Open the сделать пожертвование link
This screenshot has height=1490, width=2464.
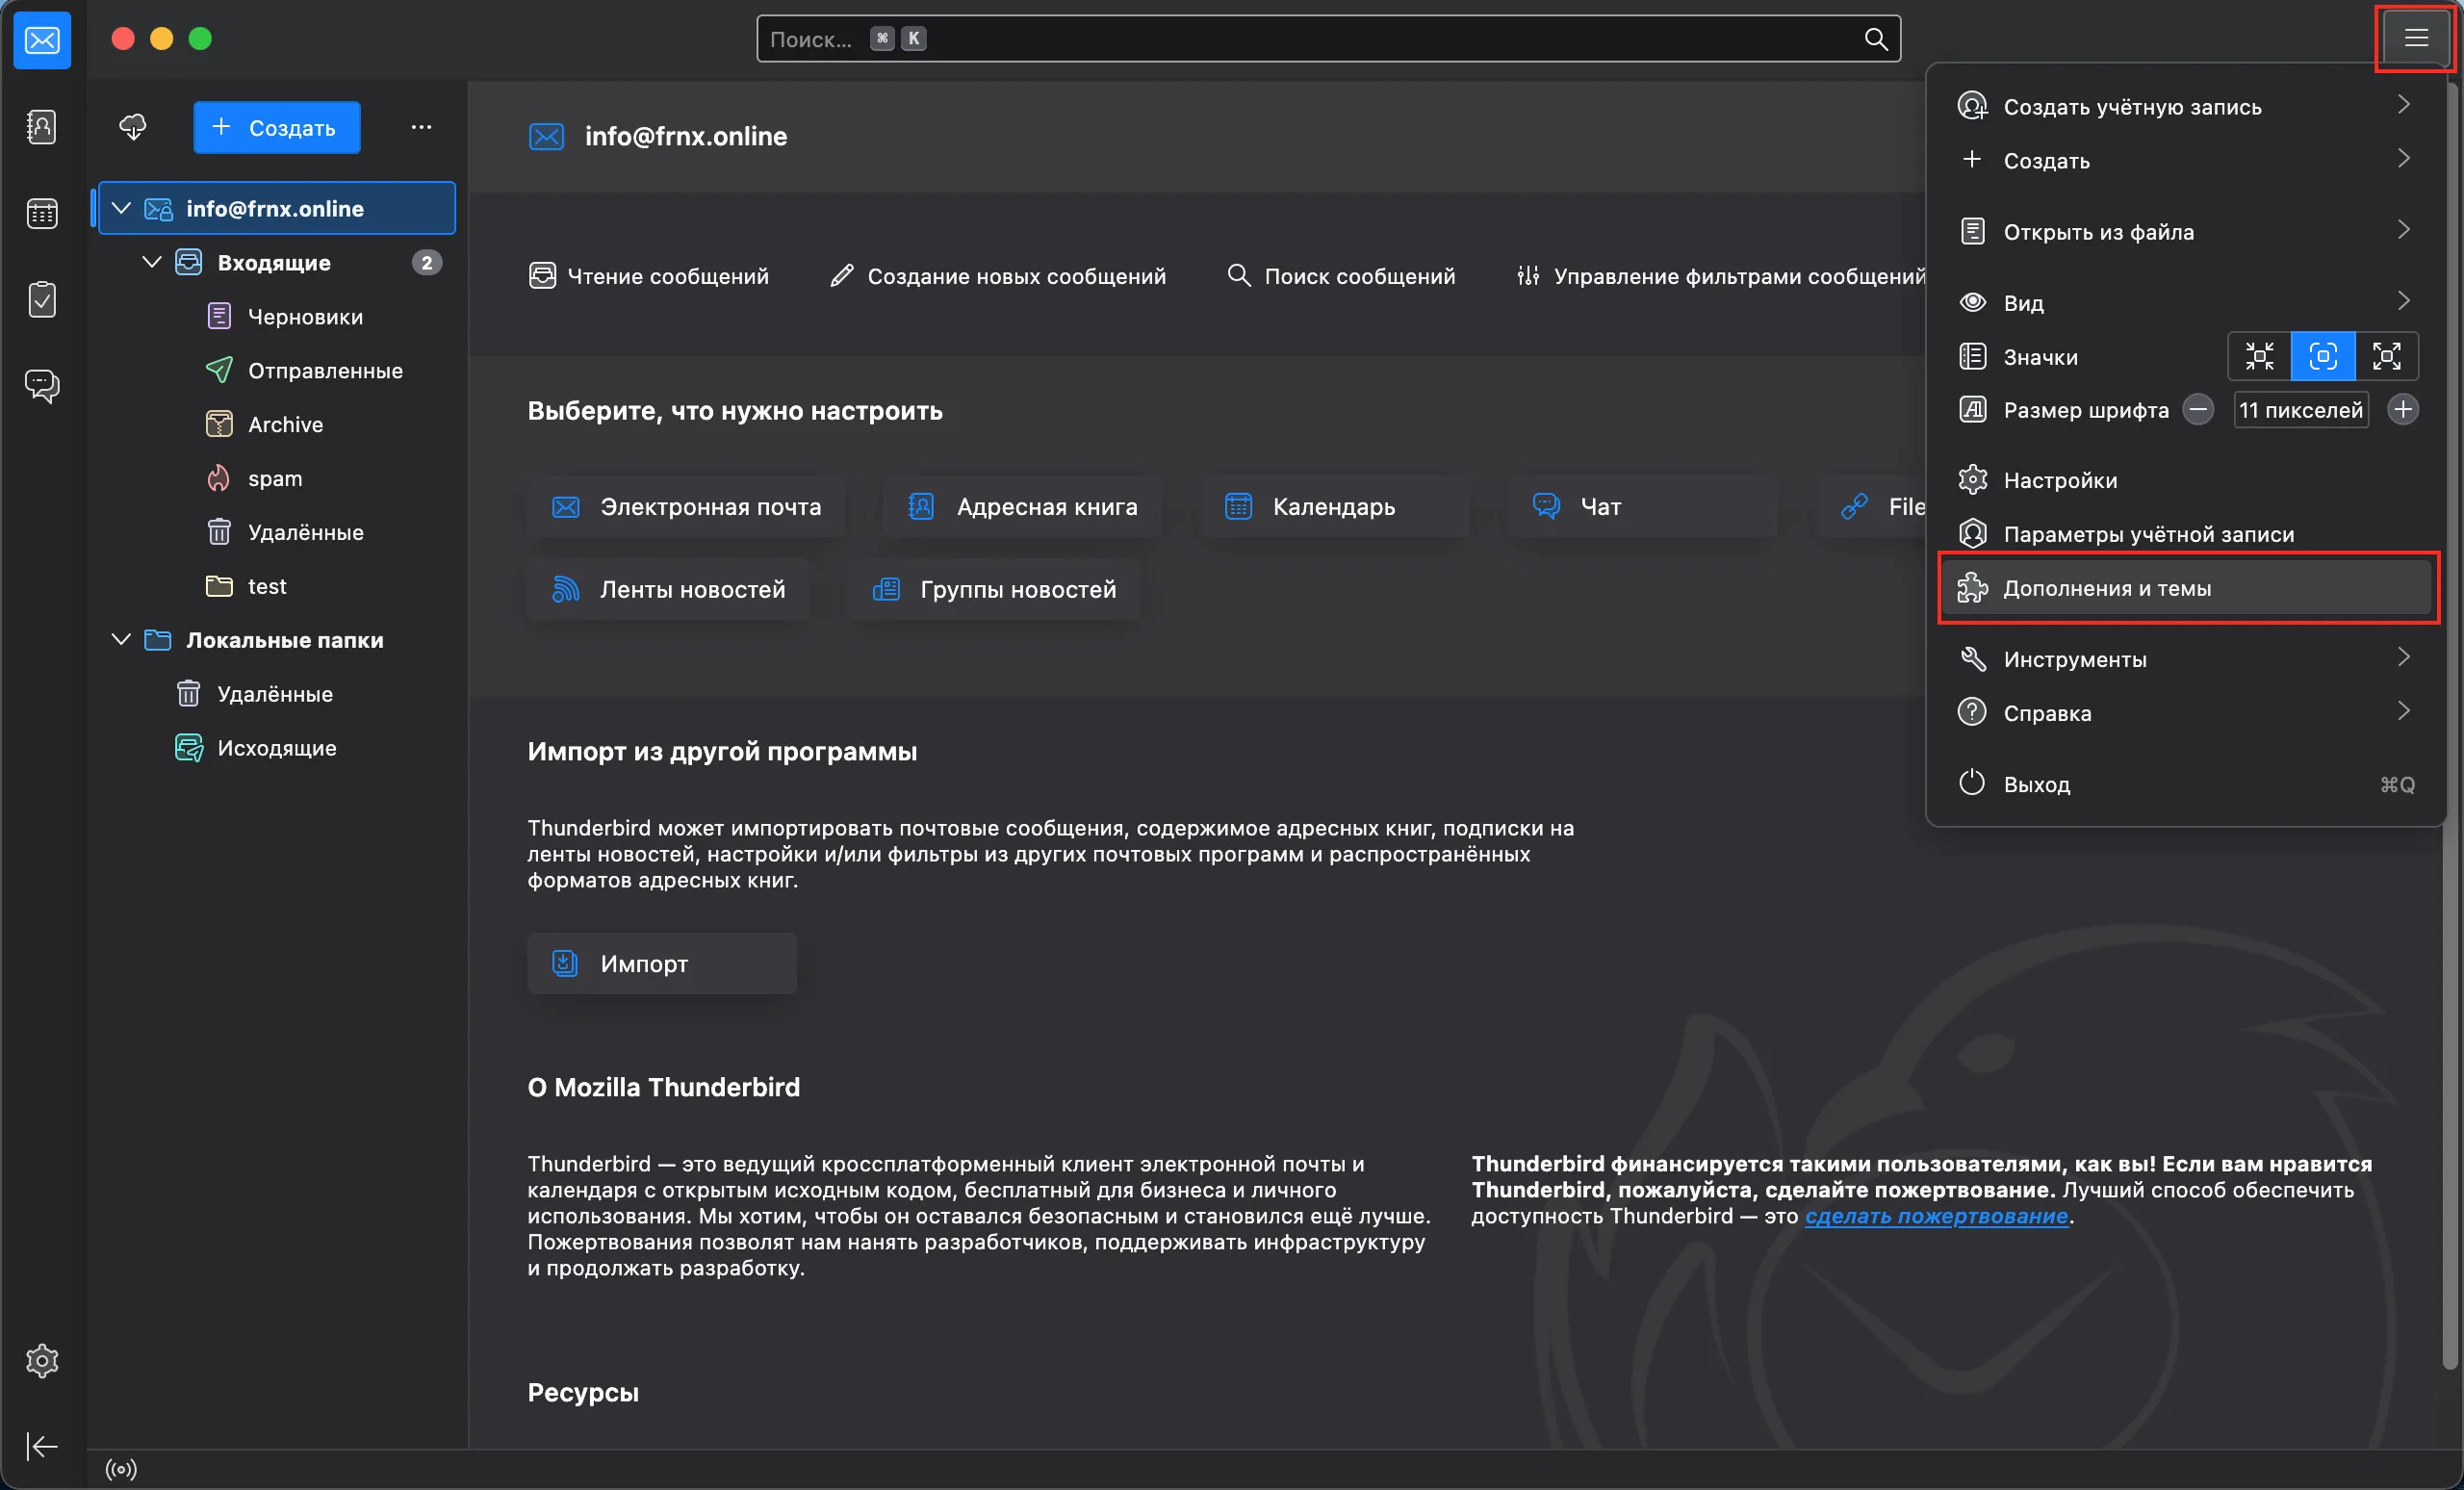[x=1935, y=1216]
